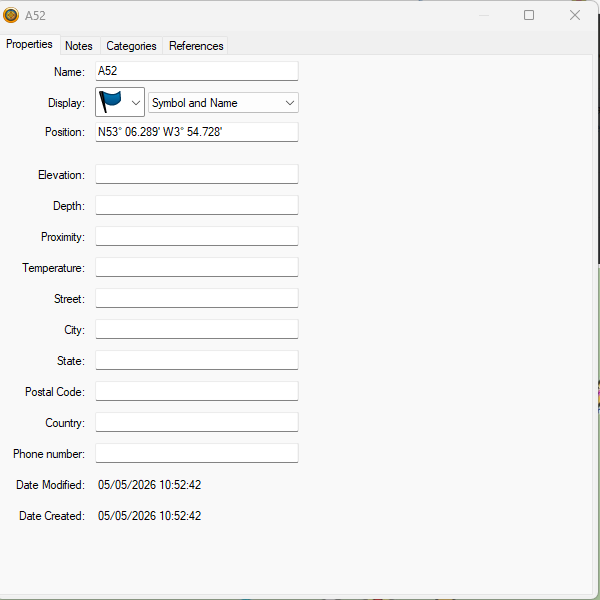
Task: Expand the Symbol and Name dropdown
Action: click(223, 103)
